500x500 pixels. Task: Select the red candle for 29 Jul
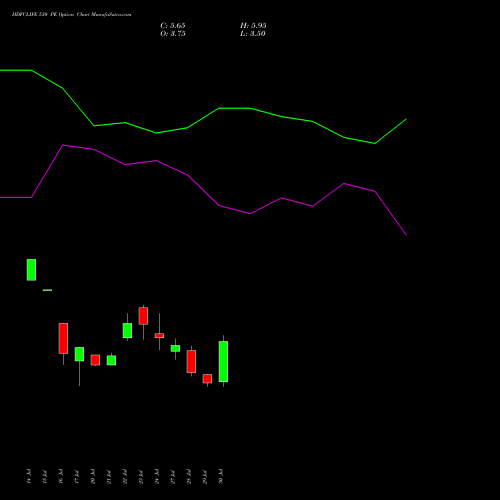pyautogui.click(x=207, y=379)
